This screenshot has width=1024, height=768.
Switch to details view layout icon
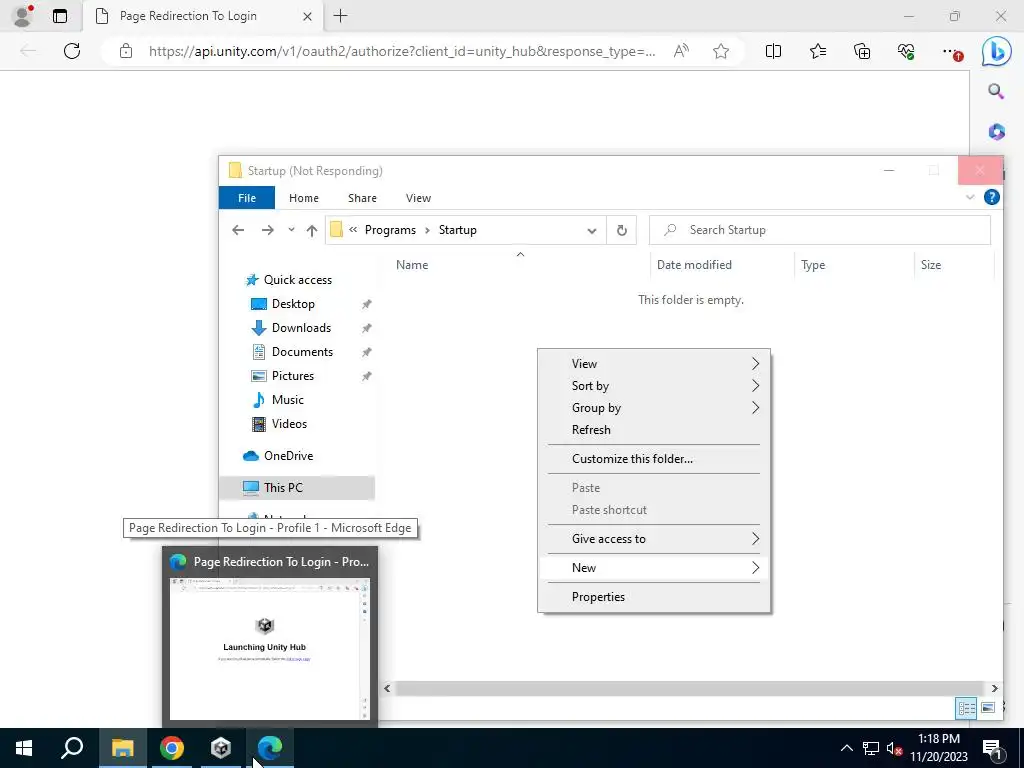tap(967, 707)
